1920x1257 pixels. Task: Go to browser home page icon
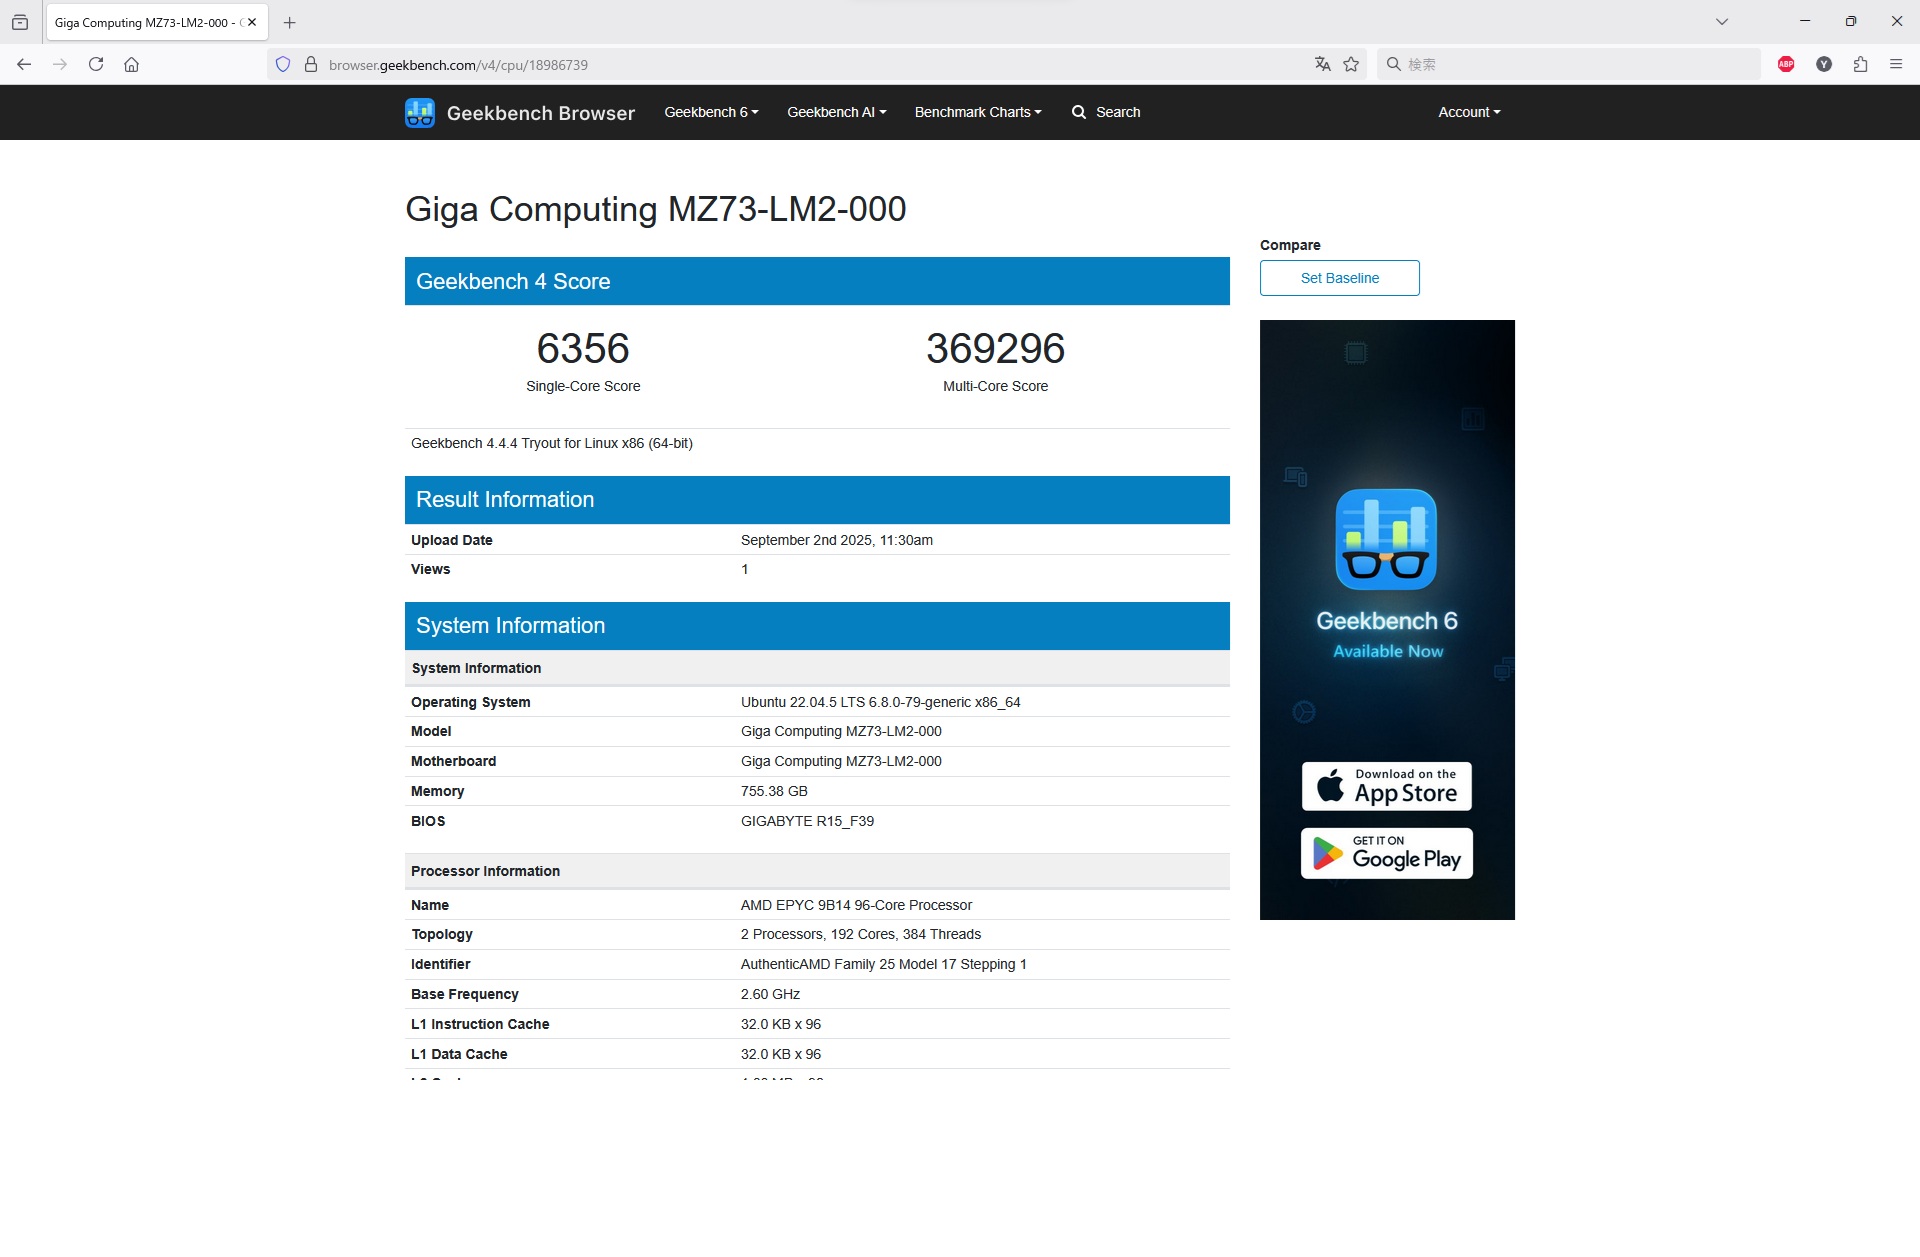click(x=131, y=64)
